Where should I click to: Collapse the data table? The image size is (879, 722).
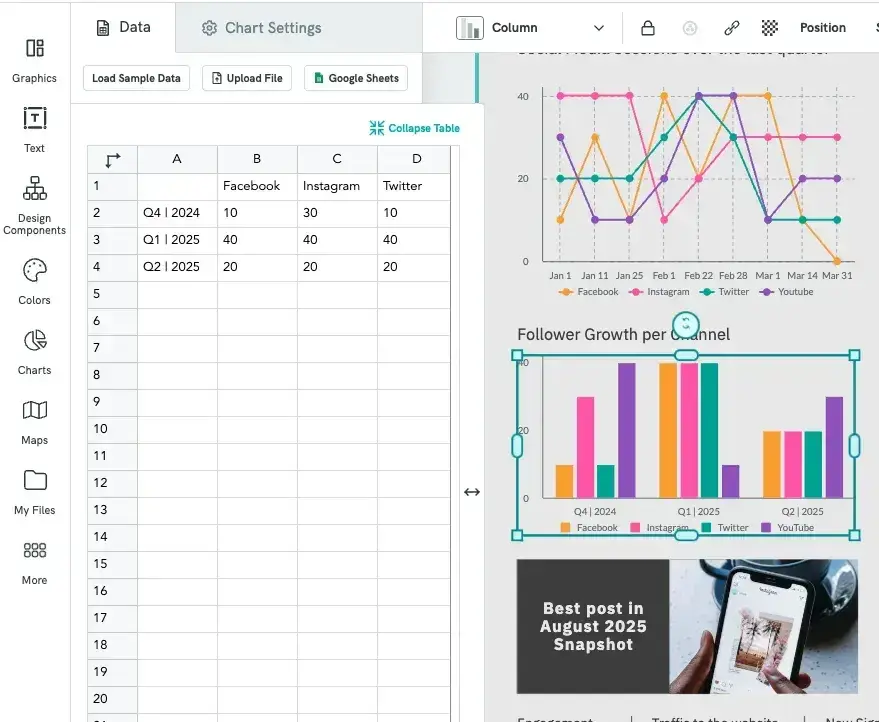[413, 128]
